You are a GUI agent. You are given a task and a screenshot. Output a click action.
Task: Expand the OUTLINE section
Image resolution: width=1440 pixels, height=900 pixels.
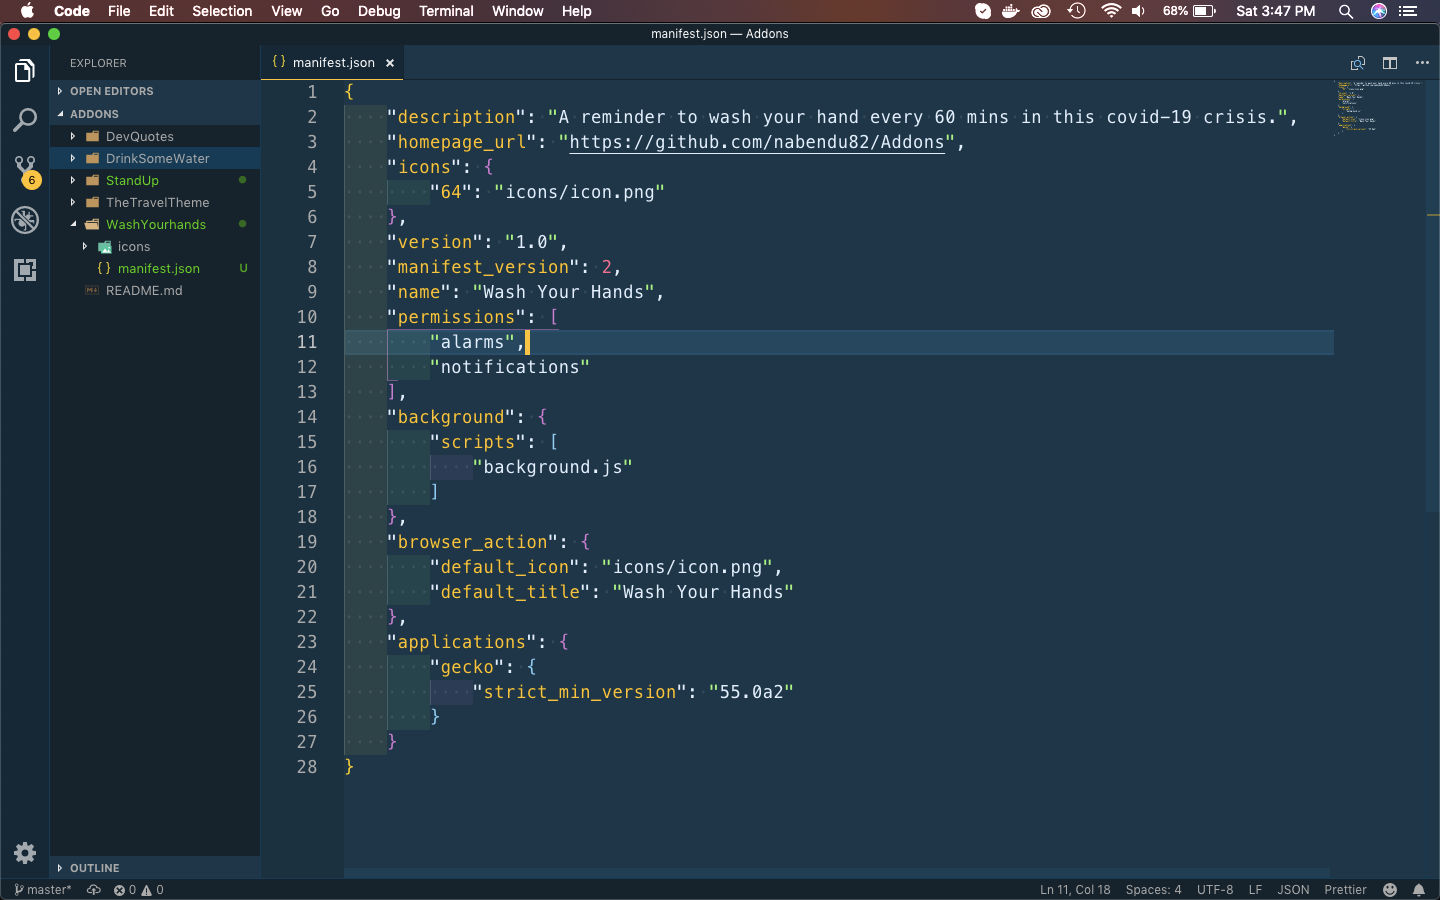point(155,868)
